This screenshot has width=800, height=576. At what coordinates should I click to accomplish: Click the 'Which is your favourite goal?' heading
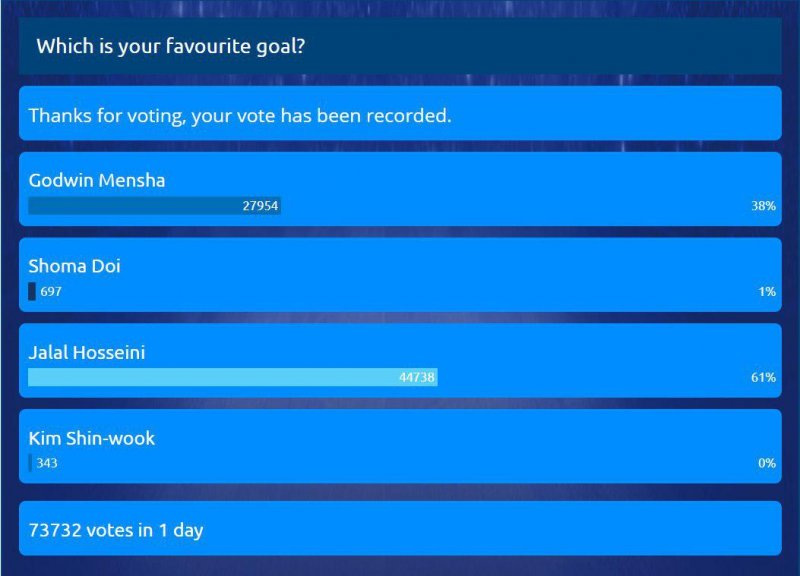[x=170, y=46]
